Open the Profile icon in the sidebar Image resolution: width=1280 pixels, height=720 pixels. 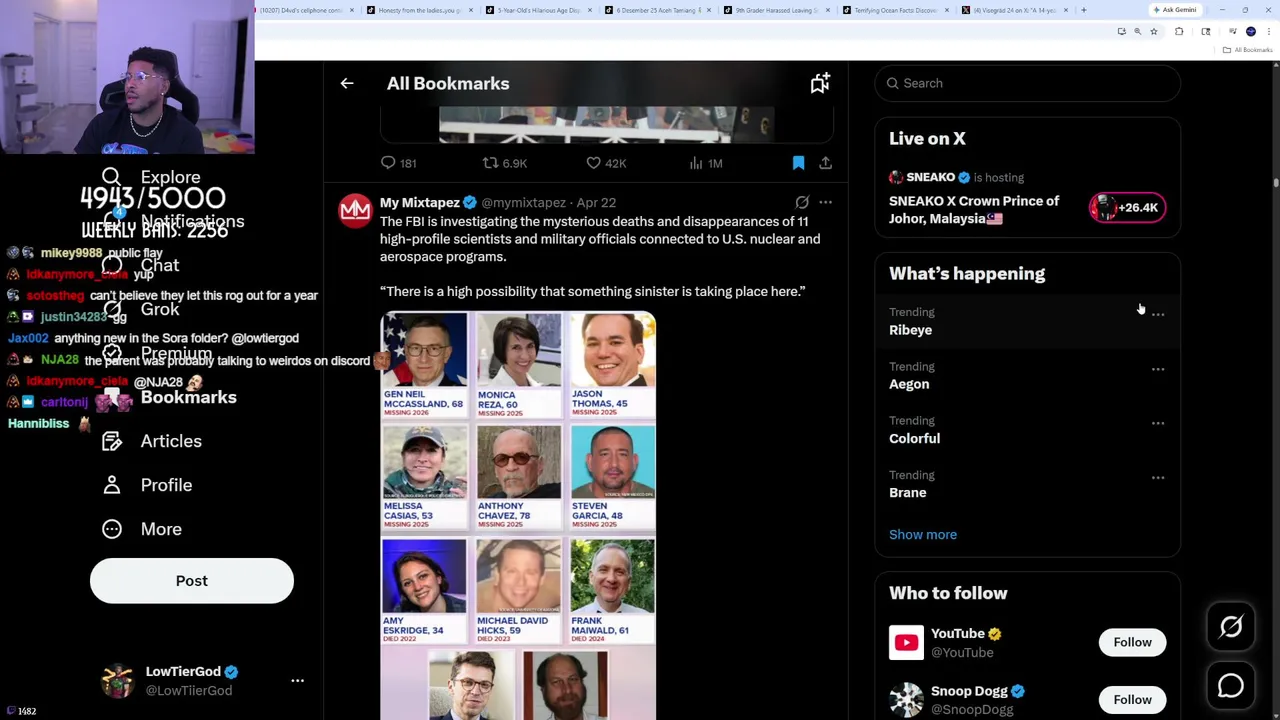coord(112,485)
